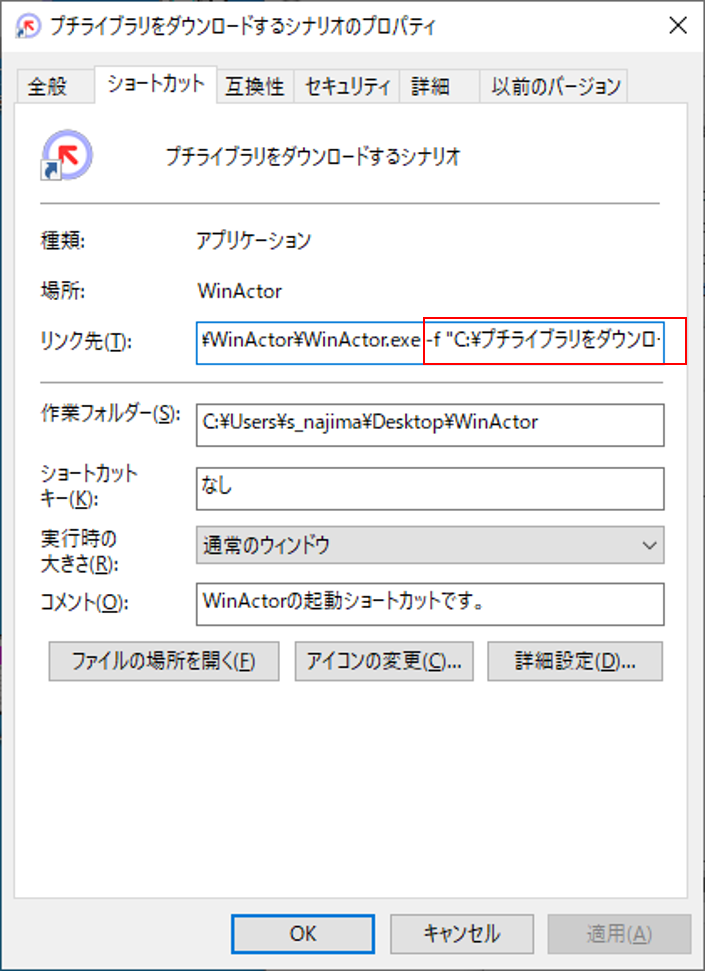The height and width of the screenshot is (971, 705).
Task: Click the リンク先(T): label
Action: [x=85, y=341]
